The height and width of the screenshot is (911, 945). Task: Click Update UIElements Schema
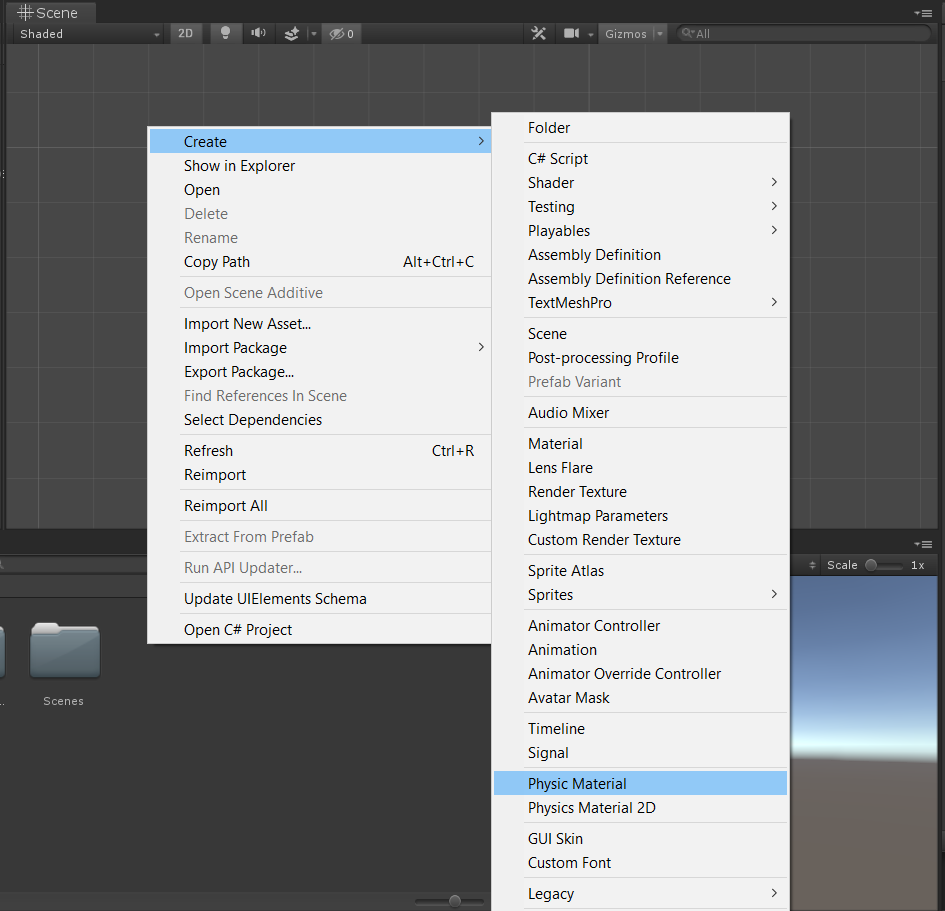320,599
